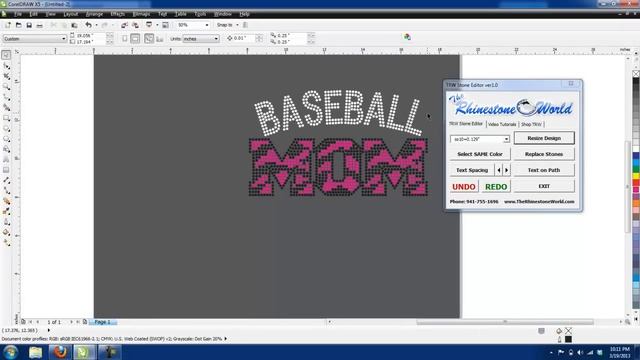Open the File menu
The width and height of the screenshot is (640, 360).
pyautogui.click(x=18, y=14)
